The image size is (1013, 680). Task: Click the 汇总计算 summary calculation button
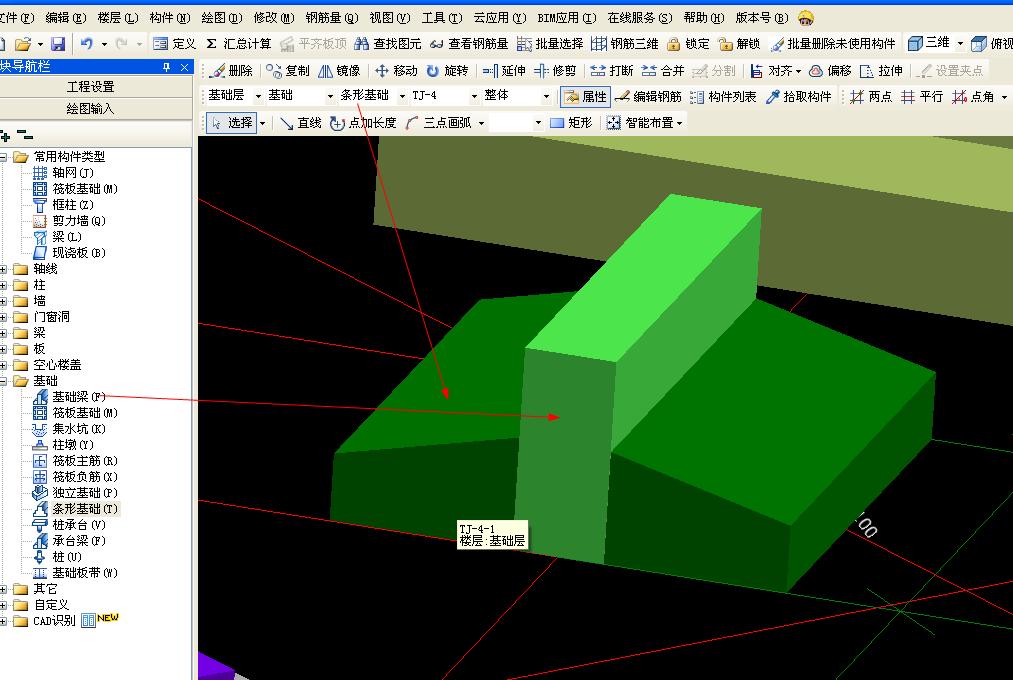point(238,44)
